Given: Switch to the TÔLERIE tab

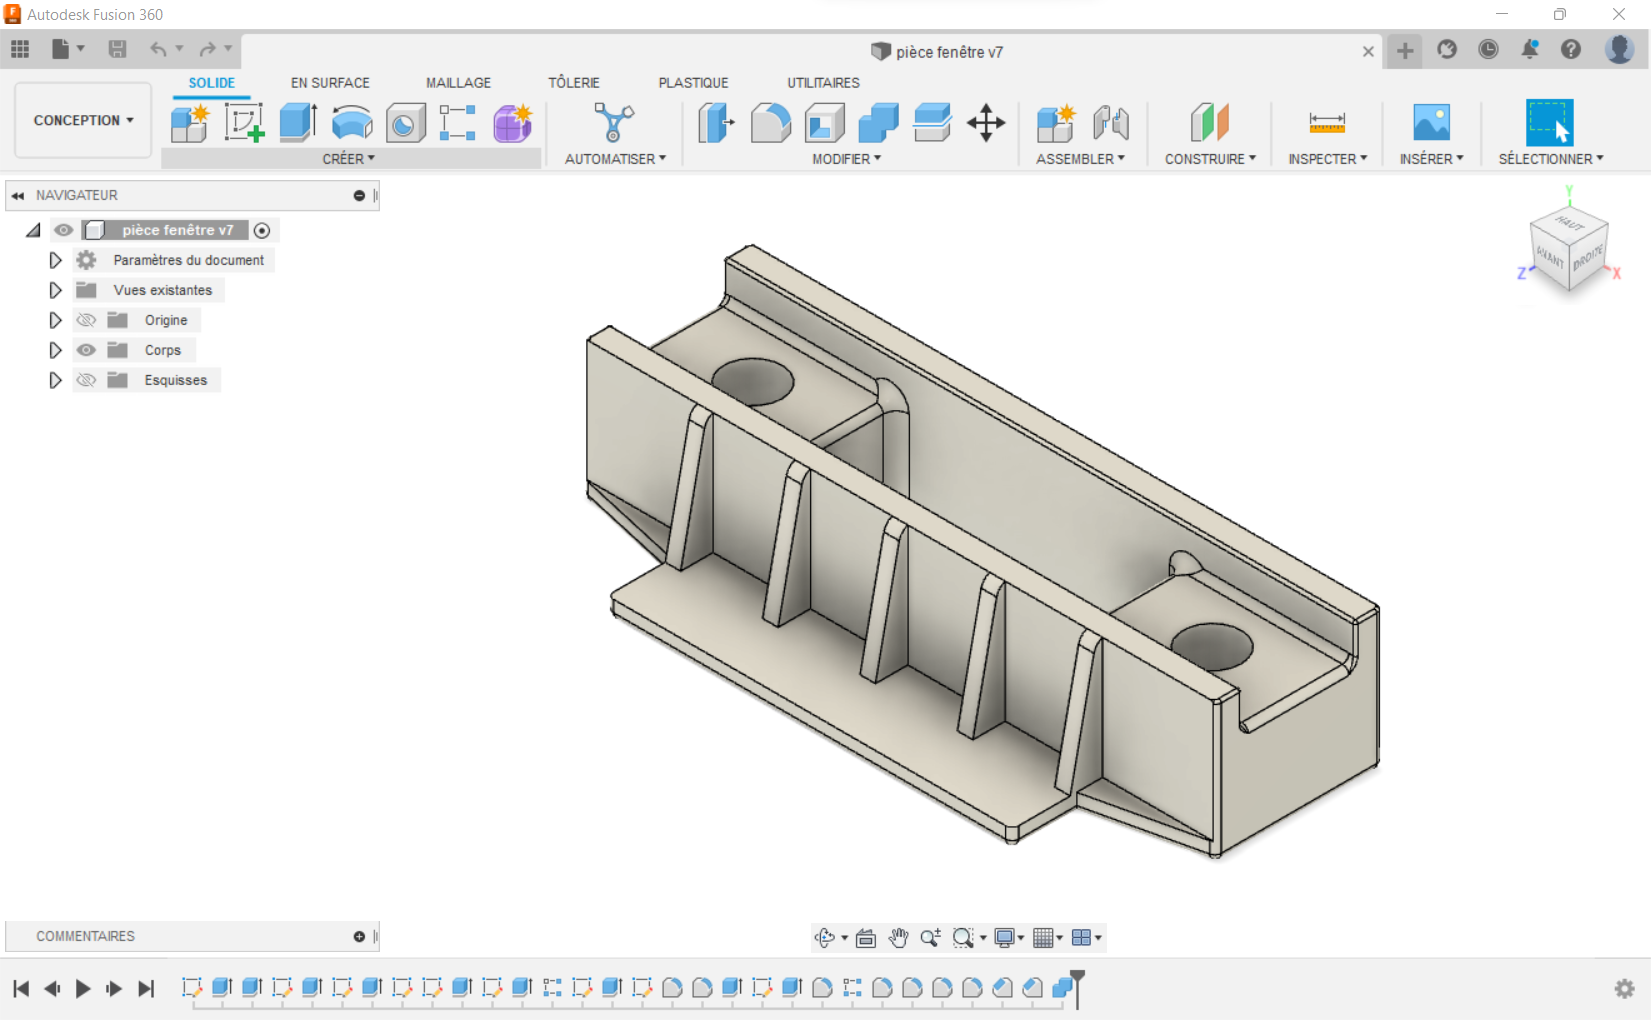Looking at the screenshot, I should [574, 83].
